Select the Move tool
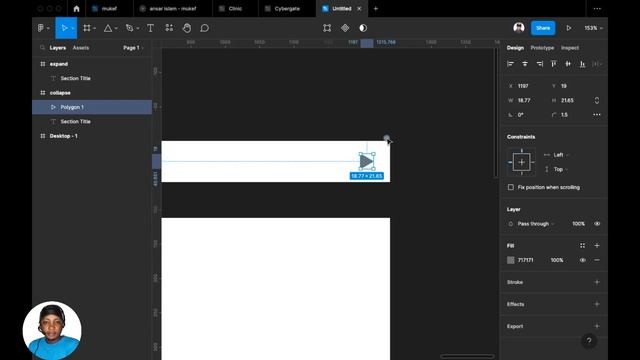This screenshot has height=360, width=640. pos(64,28)
